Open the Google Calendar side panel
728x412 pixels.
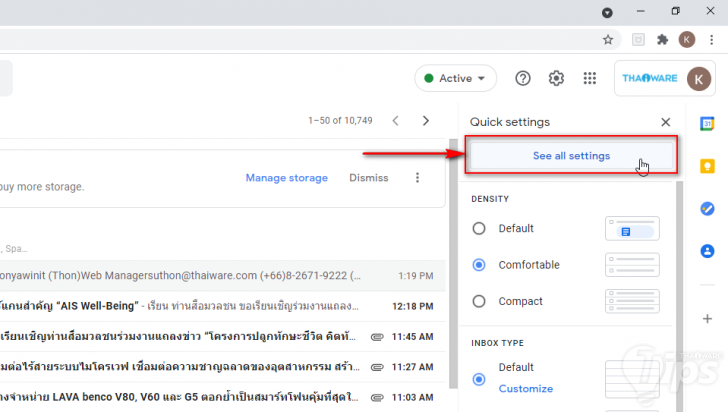point(707,124)
